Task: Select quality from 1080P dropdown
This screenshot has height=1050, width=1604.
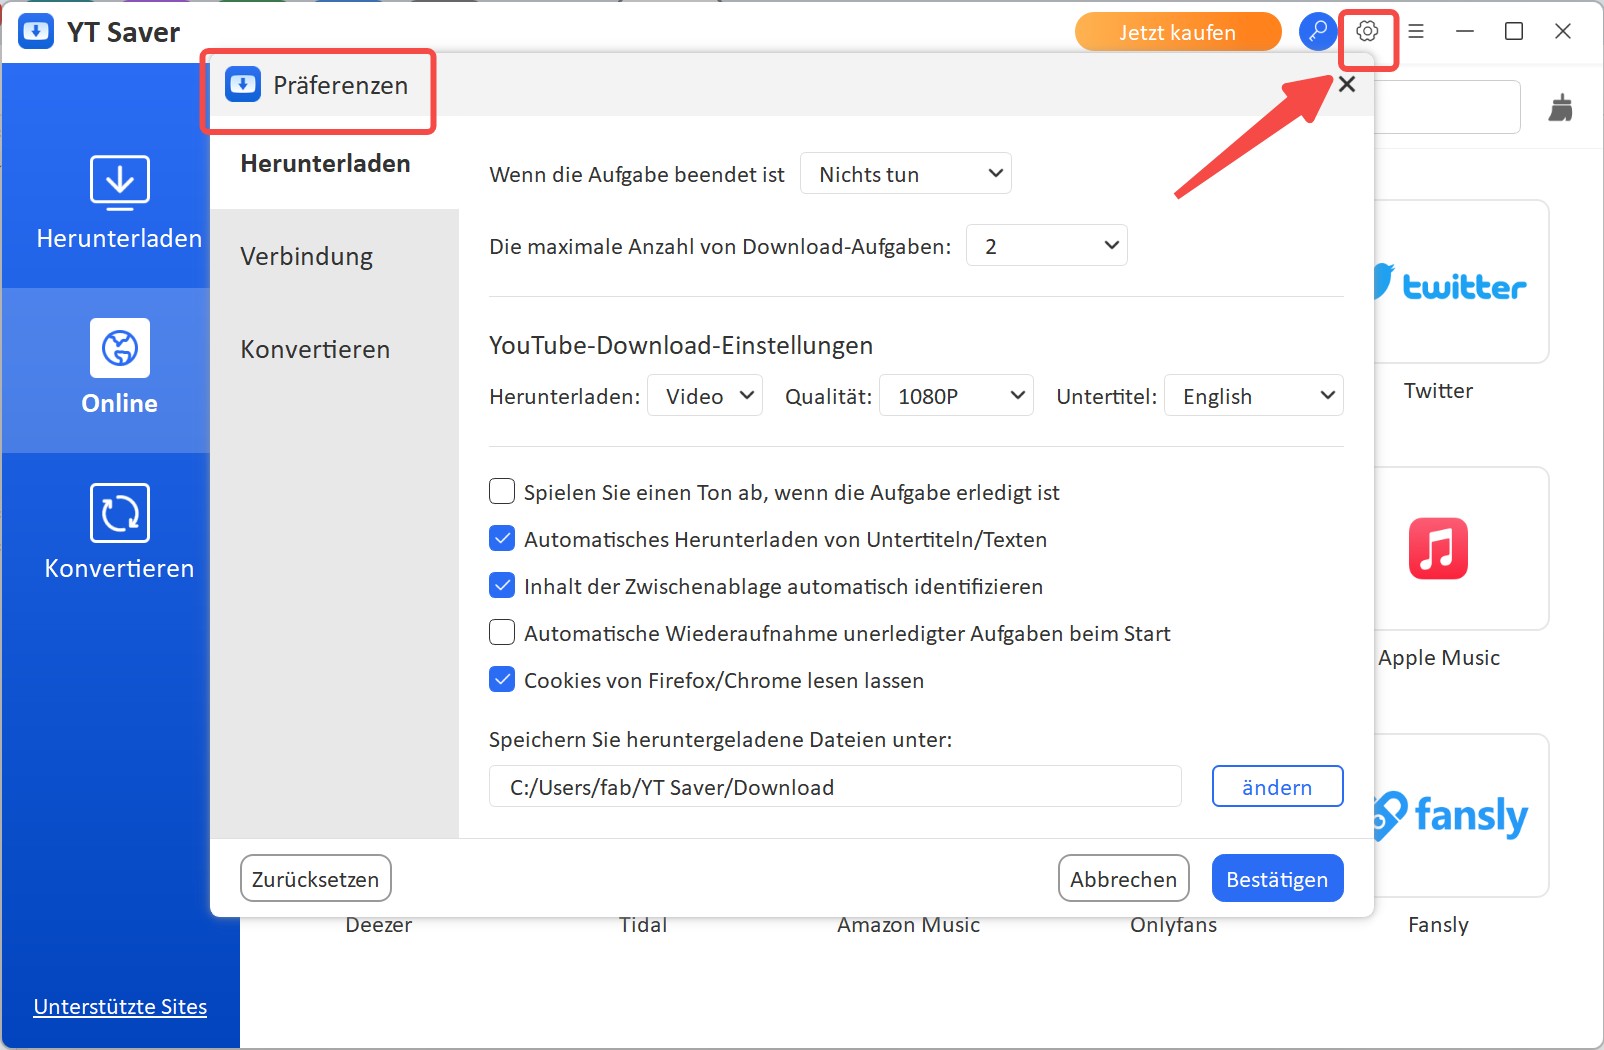Action: 956,396
